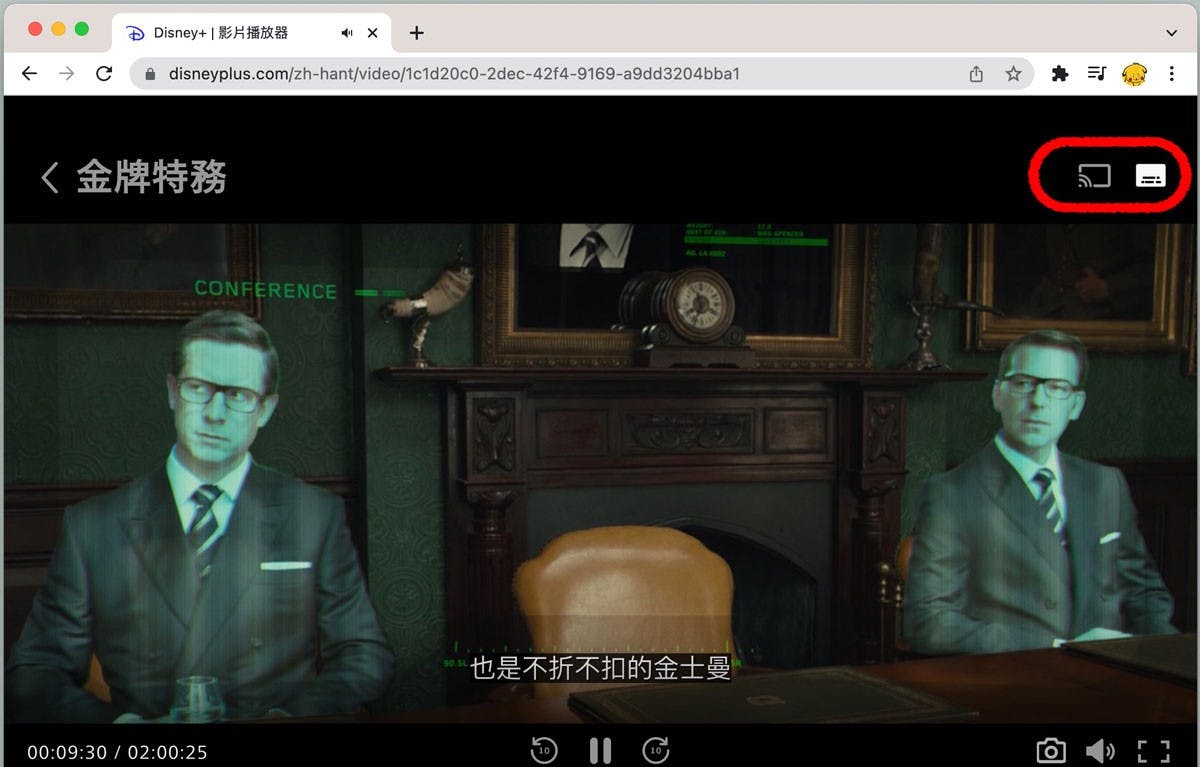Close the Disney+ tab
This screenshot has height=767, width=1200.
coord(373,33)
